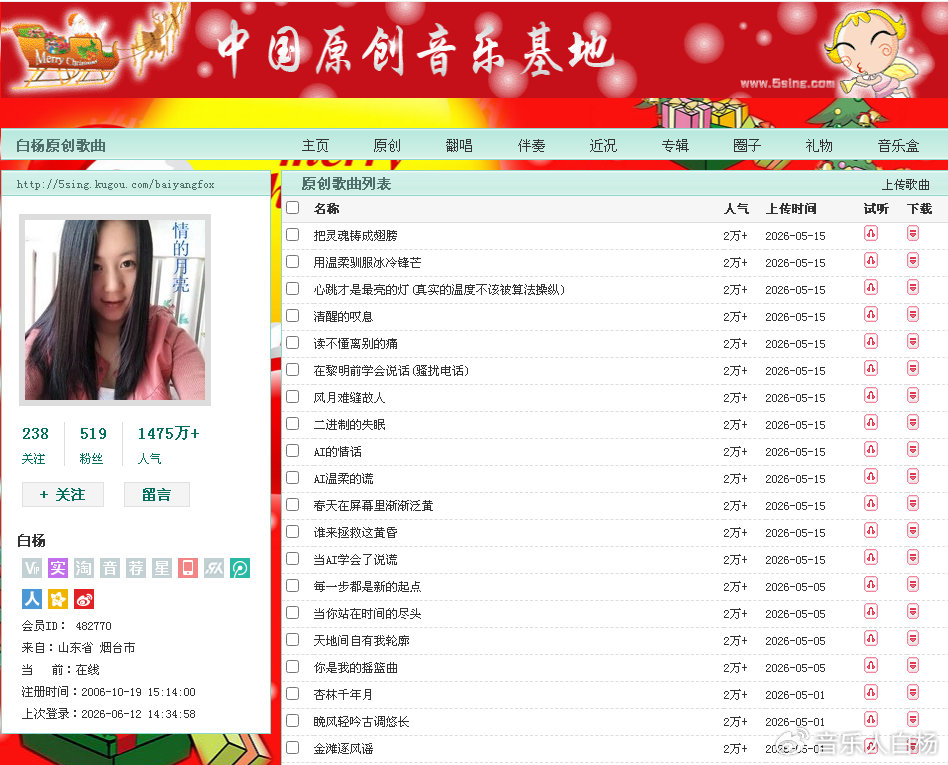The image size is (948, 765).
Task: Open song title 杏林千年月
Action: (x=343, y=694)
